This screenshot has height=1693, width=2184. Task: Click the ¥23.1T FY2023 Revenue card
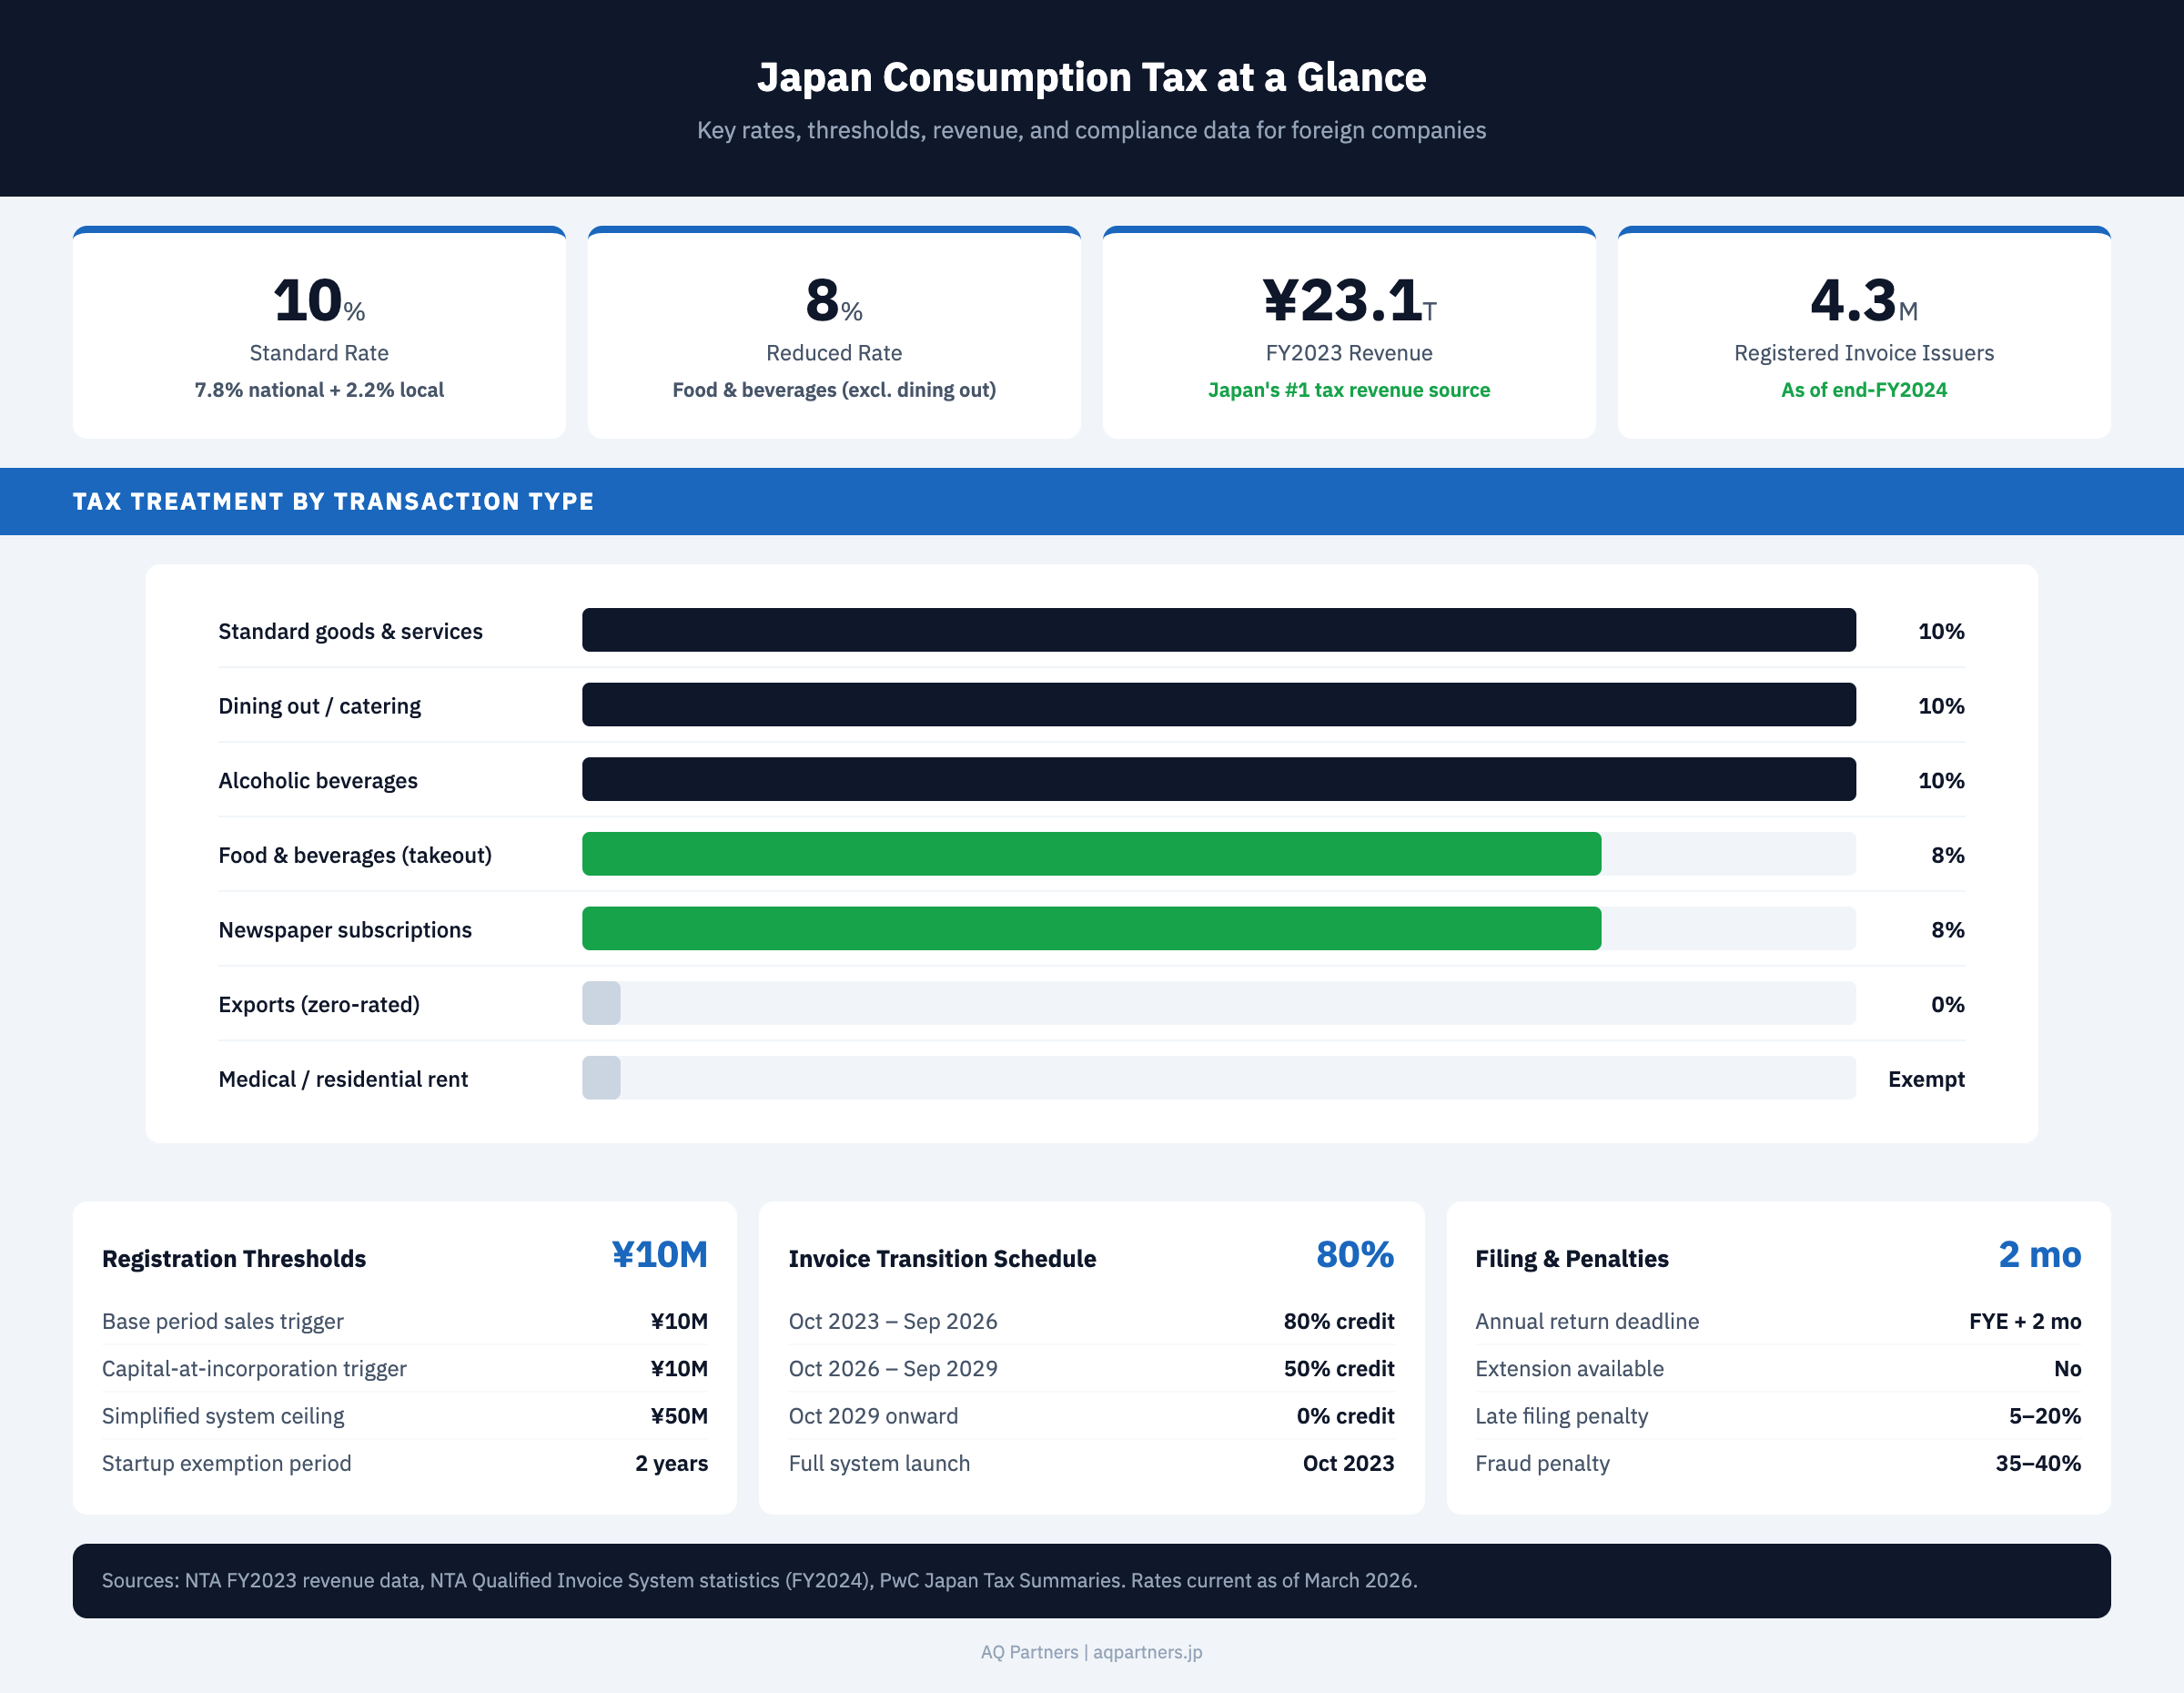(x=1349, y=332)
